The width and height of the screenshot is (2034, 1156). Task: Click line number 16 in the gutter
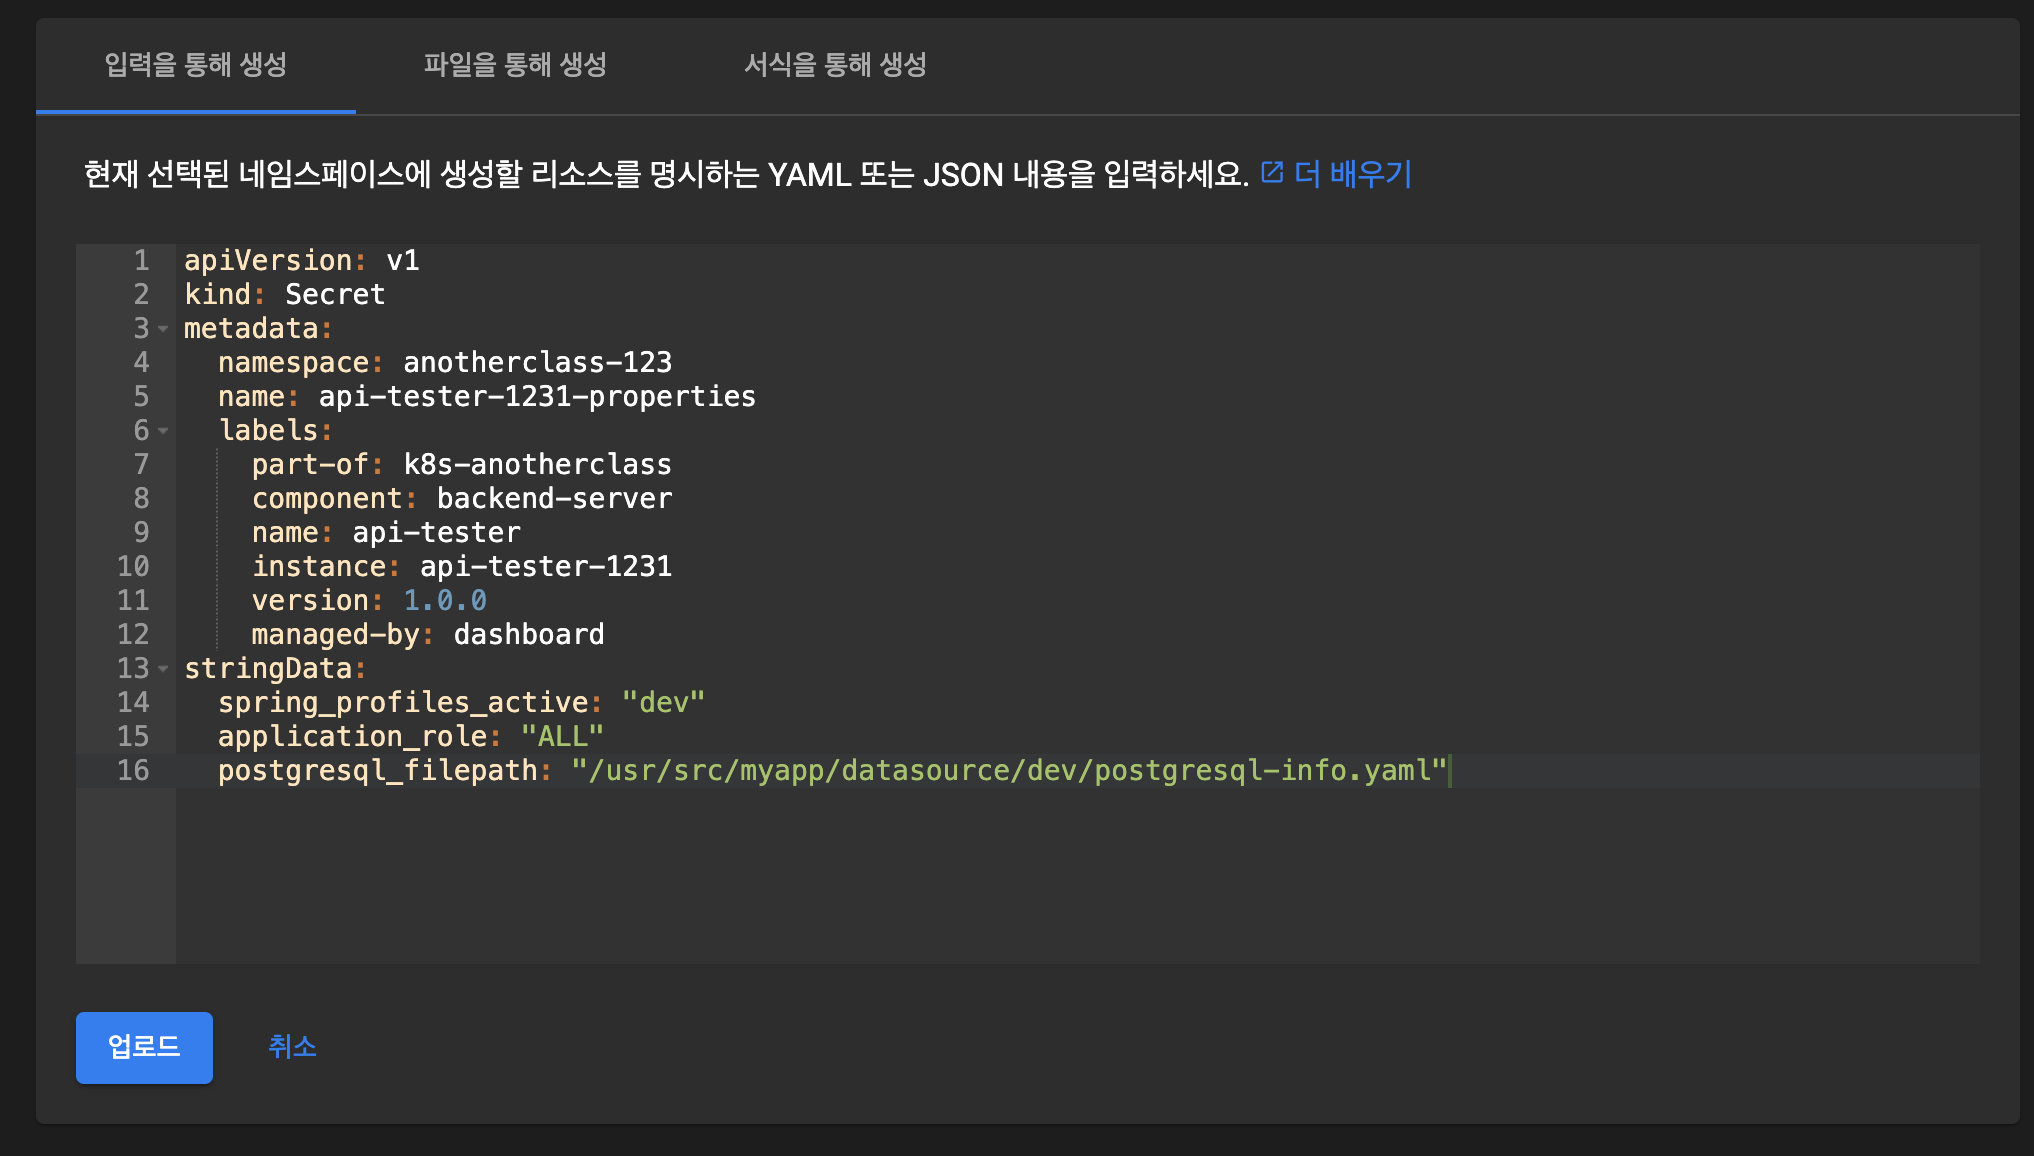pyautogui.click(x=133, y=771)
